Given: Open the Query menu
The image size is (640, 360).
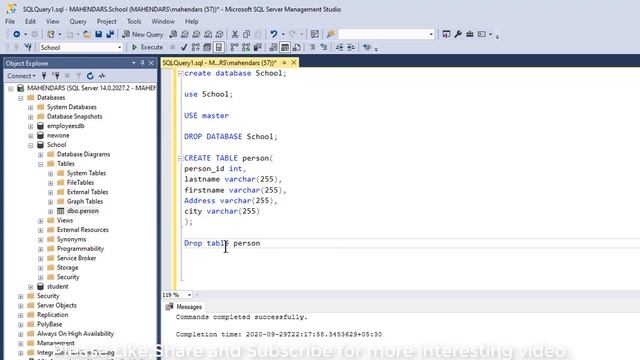Looking at the screenshot, I should point(78,21).
